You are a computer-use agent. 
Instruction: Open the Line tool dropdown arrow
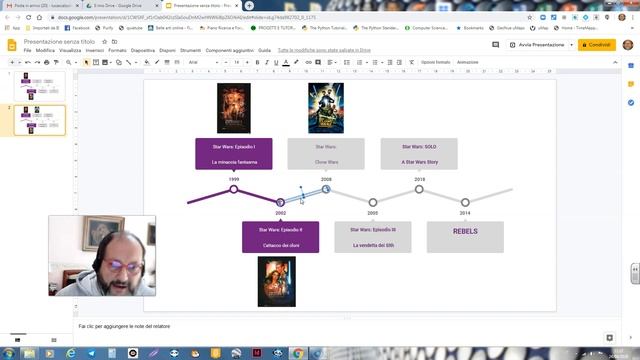pos(136,62)
